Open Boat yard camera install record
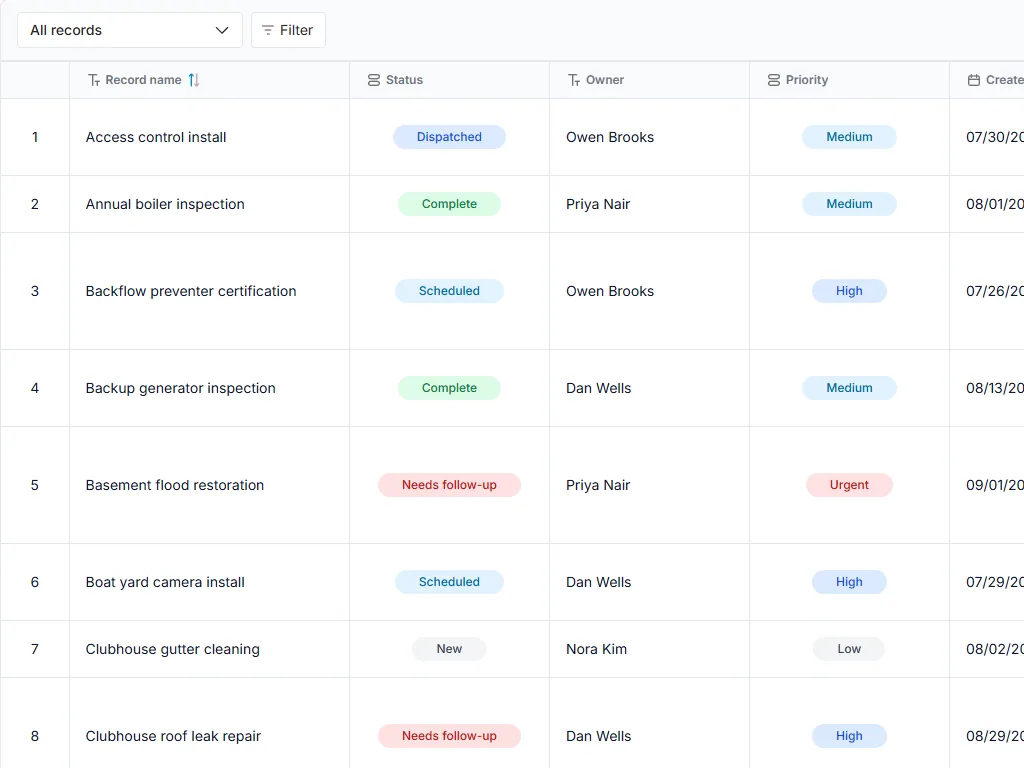The width and height of the screenshot is (1024, 768). 165,582
